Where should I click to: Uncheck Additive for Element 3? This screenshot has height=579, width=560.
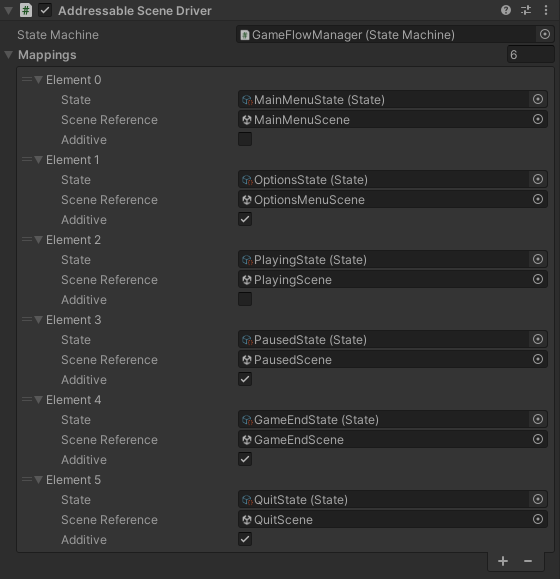pyautogui.click(x=245, y=379)
